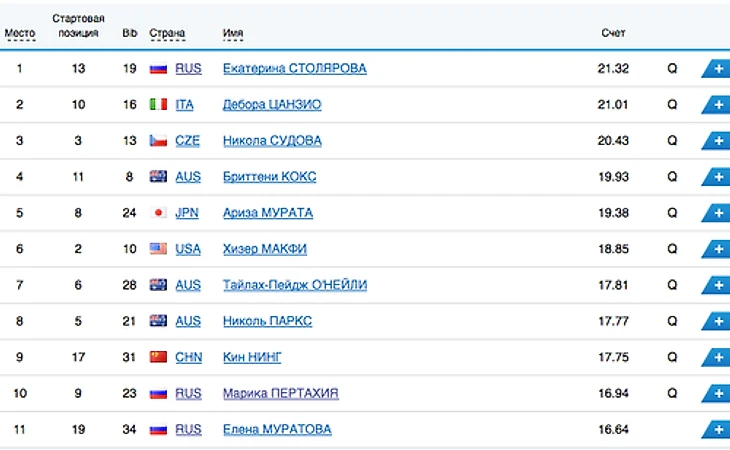Click the Italian flag icon beside ITA
Screen dimensions: 730x450
pyautogui.click(x=158, y=105)
